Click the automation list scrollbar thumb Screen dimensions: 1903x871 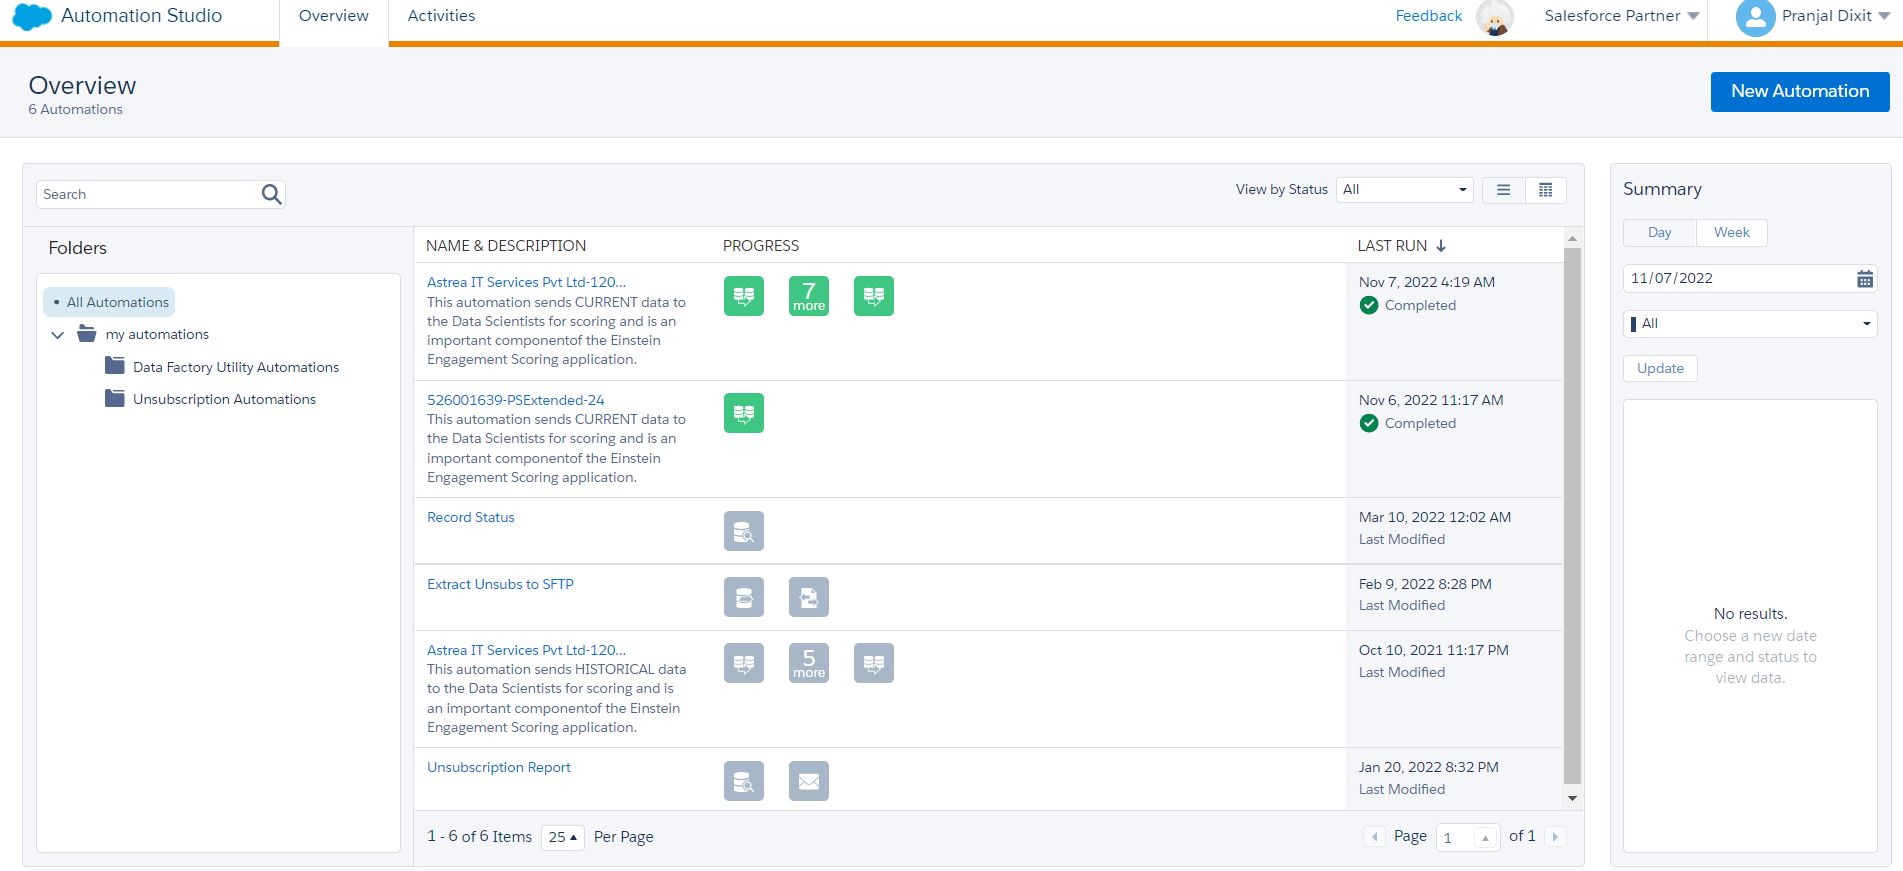(1572, 515)
